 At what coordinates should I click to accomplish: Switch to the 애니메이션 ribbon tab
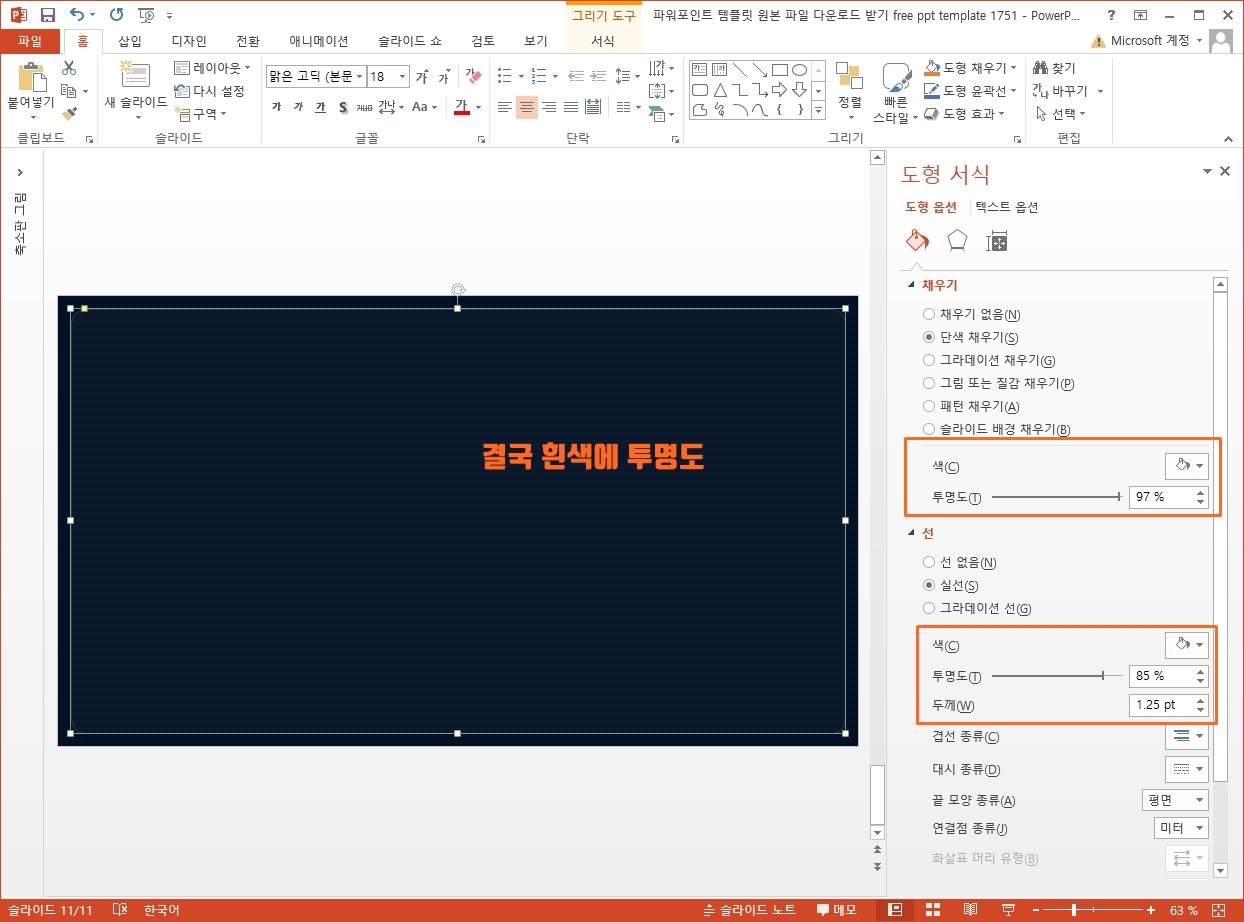pyautogui.click(x=319, y=41)
